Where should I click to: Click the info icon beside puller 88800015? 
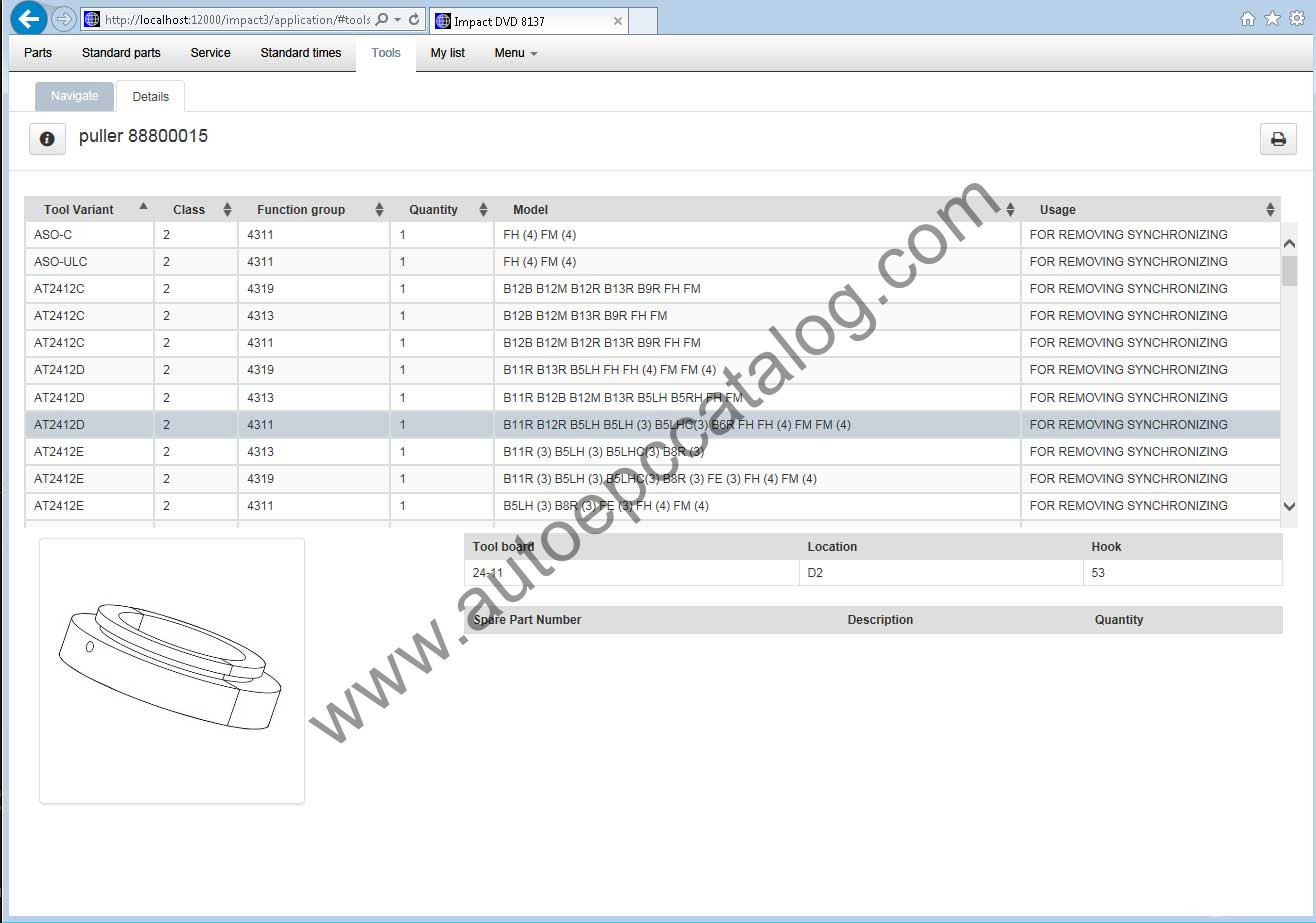pyautogui.click(x=47, y=139)
